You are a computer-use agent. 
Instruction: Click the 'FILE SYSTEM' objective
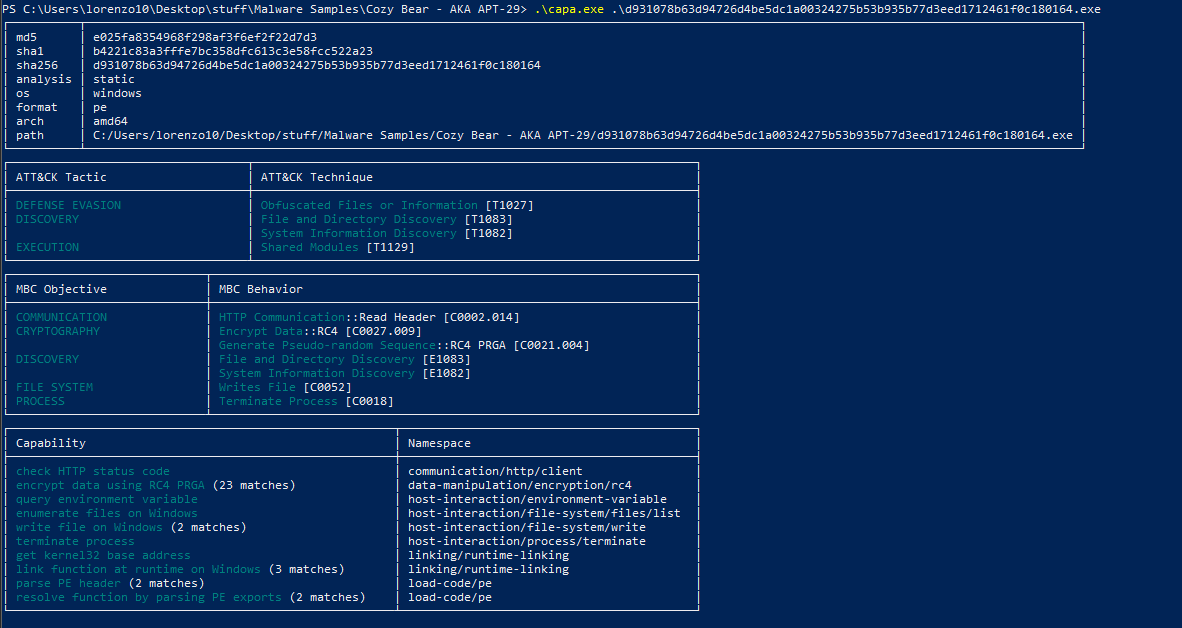coord(54,388)
